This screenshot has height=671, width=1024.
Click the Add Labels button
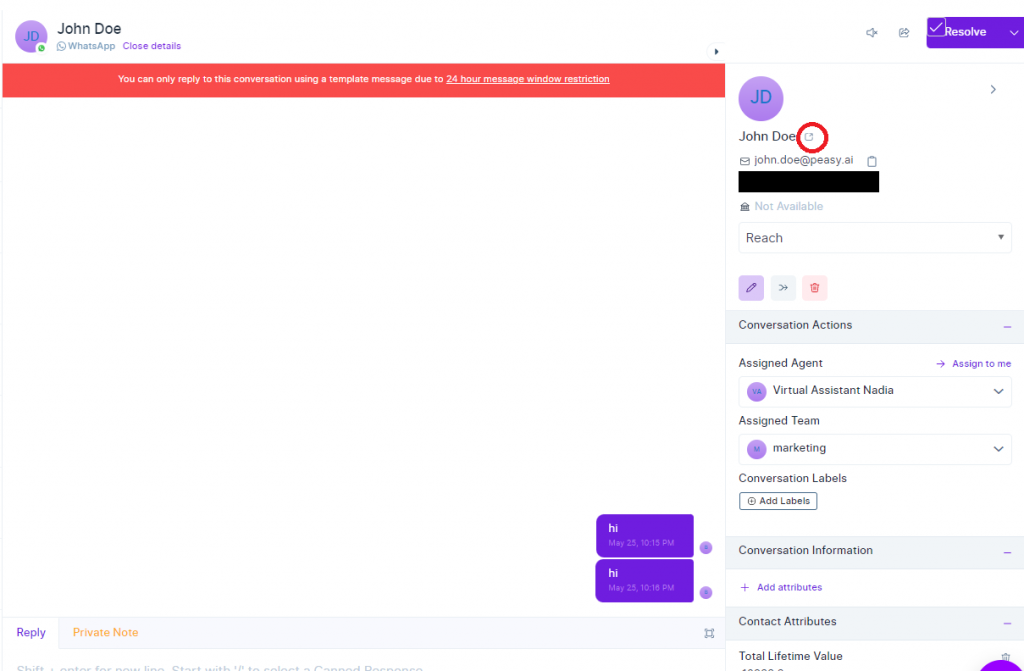click(x=778, y=501)
